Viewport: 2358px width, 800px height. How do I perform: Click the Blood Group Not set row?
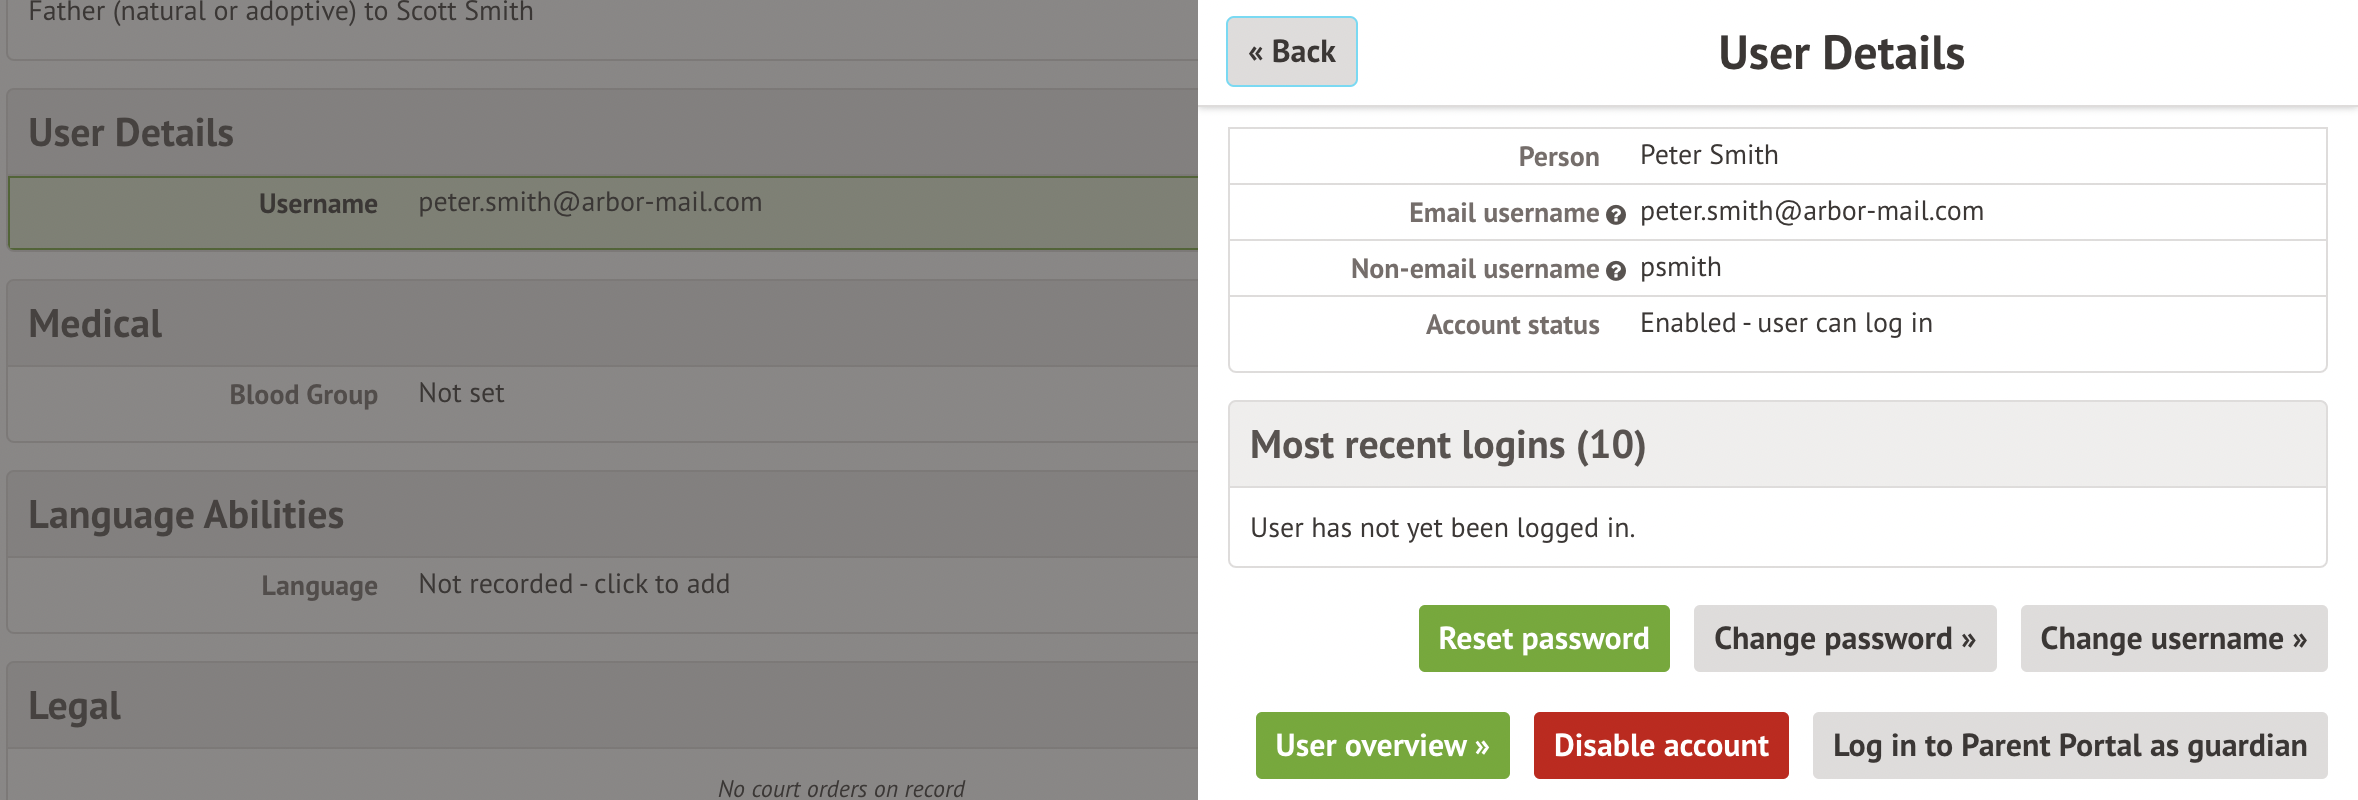(600, 394)
